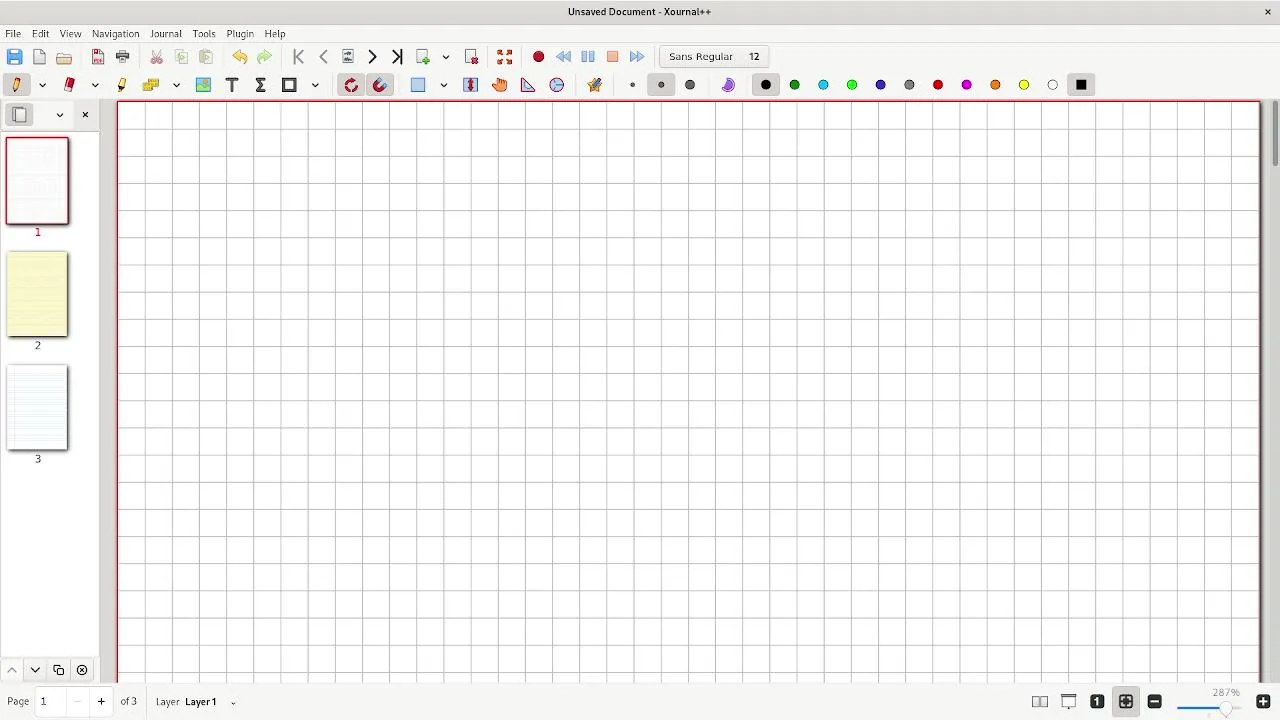Activate the compass tool

[x=557, y=85]
